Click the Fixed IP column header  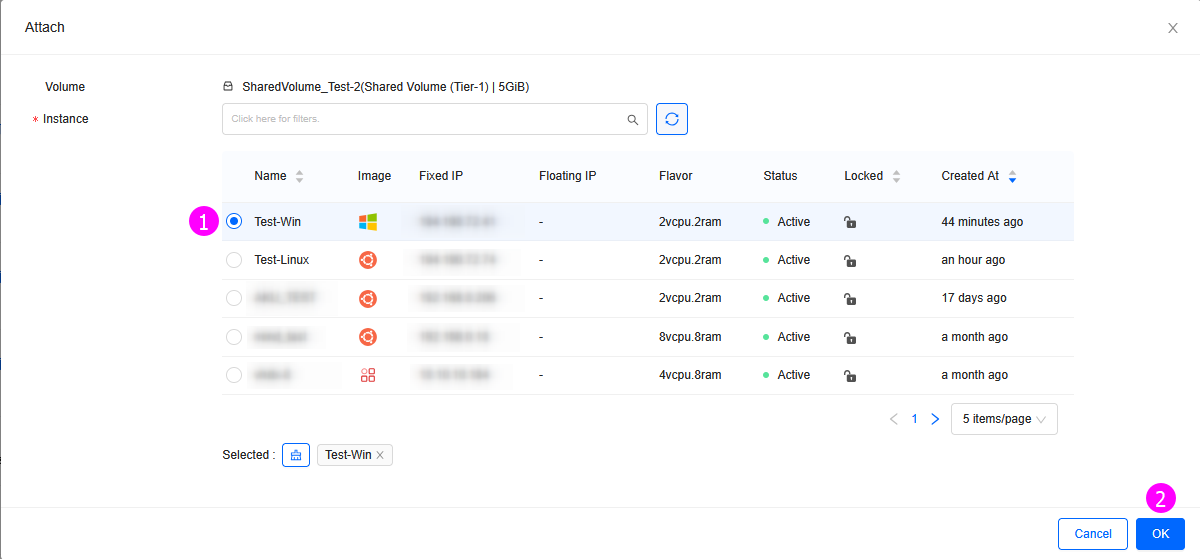tap(441, 176)
